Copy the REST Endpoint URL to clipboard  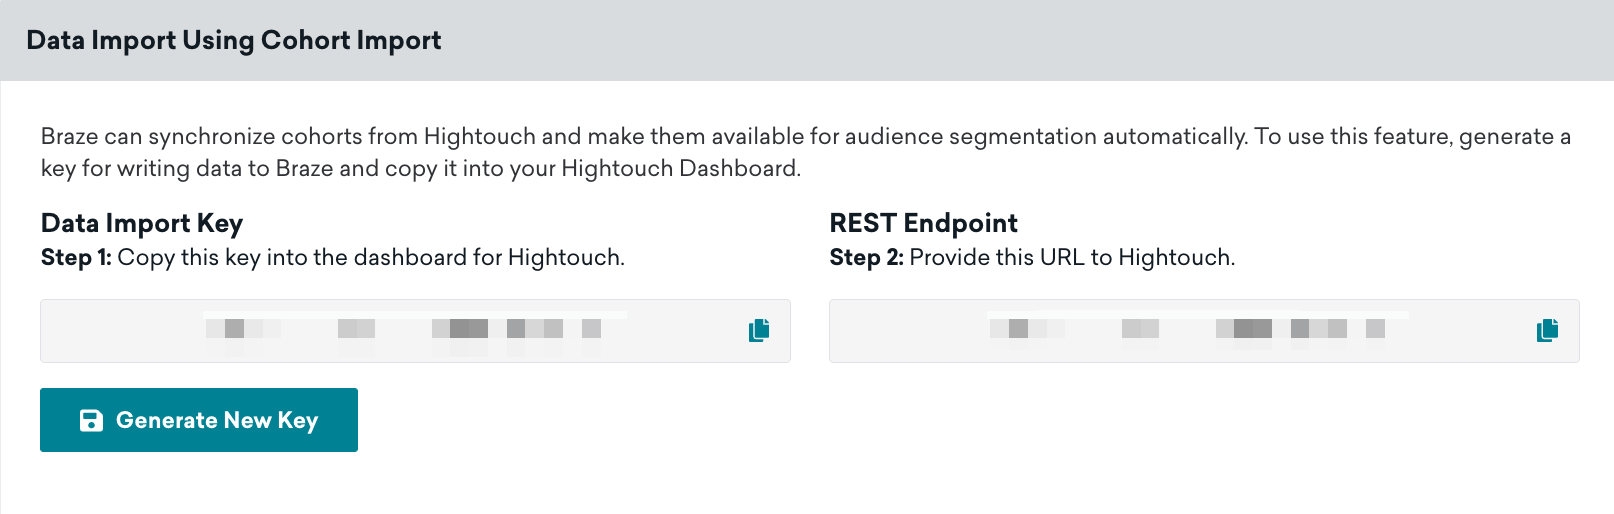(x=1547, y=330)
